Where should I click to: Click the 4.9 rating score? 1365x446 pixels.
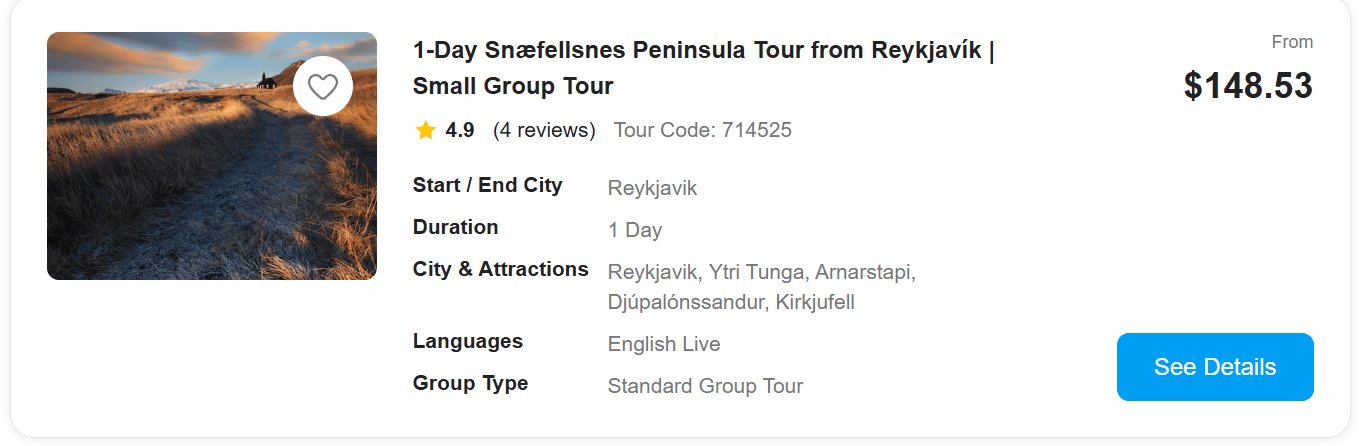click(x=460, y=130)
